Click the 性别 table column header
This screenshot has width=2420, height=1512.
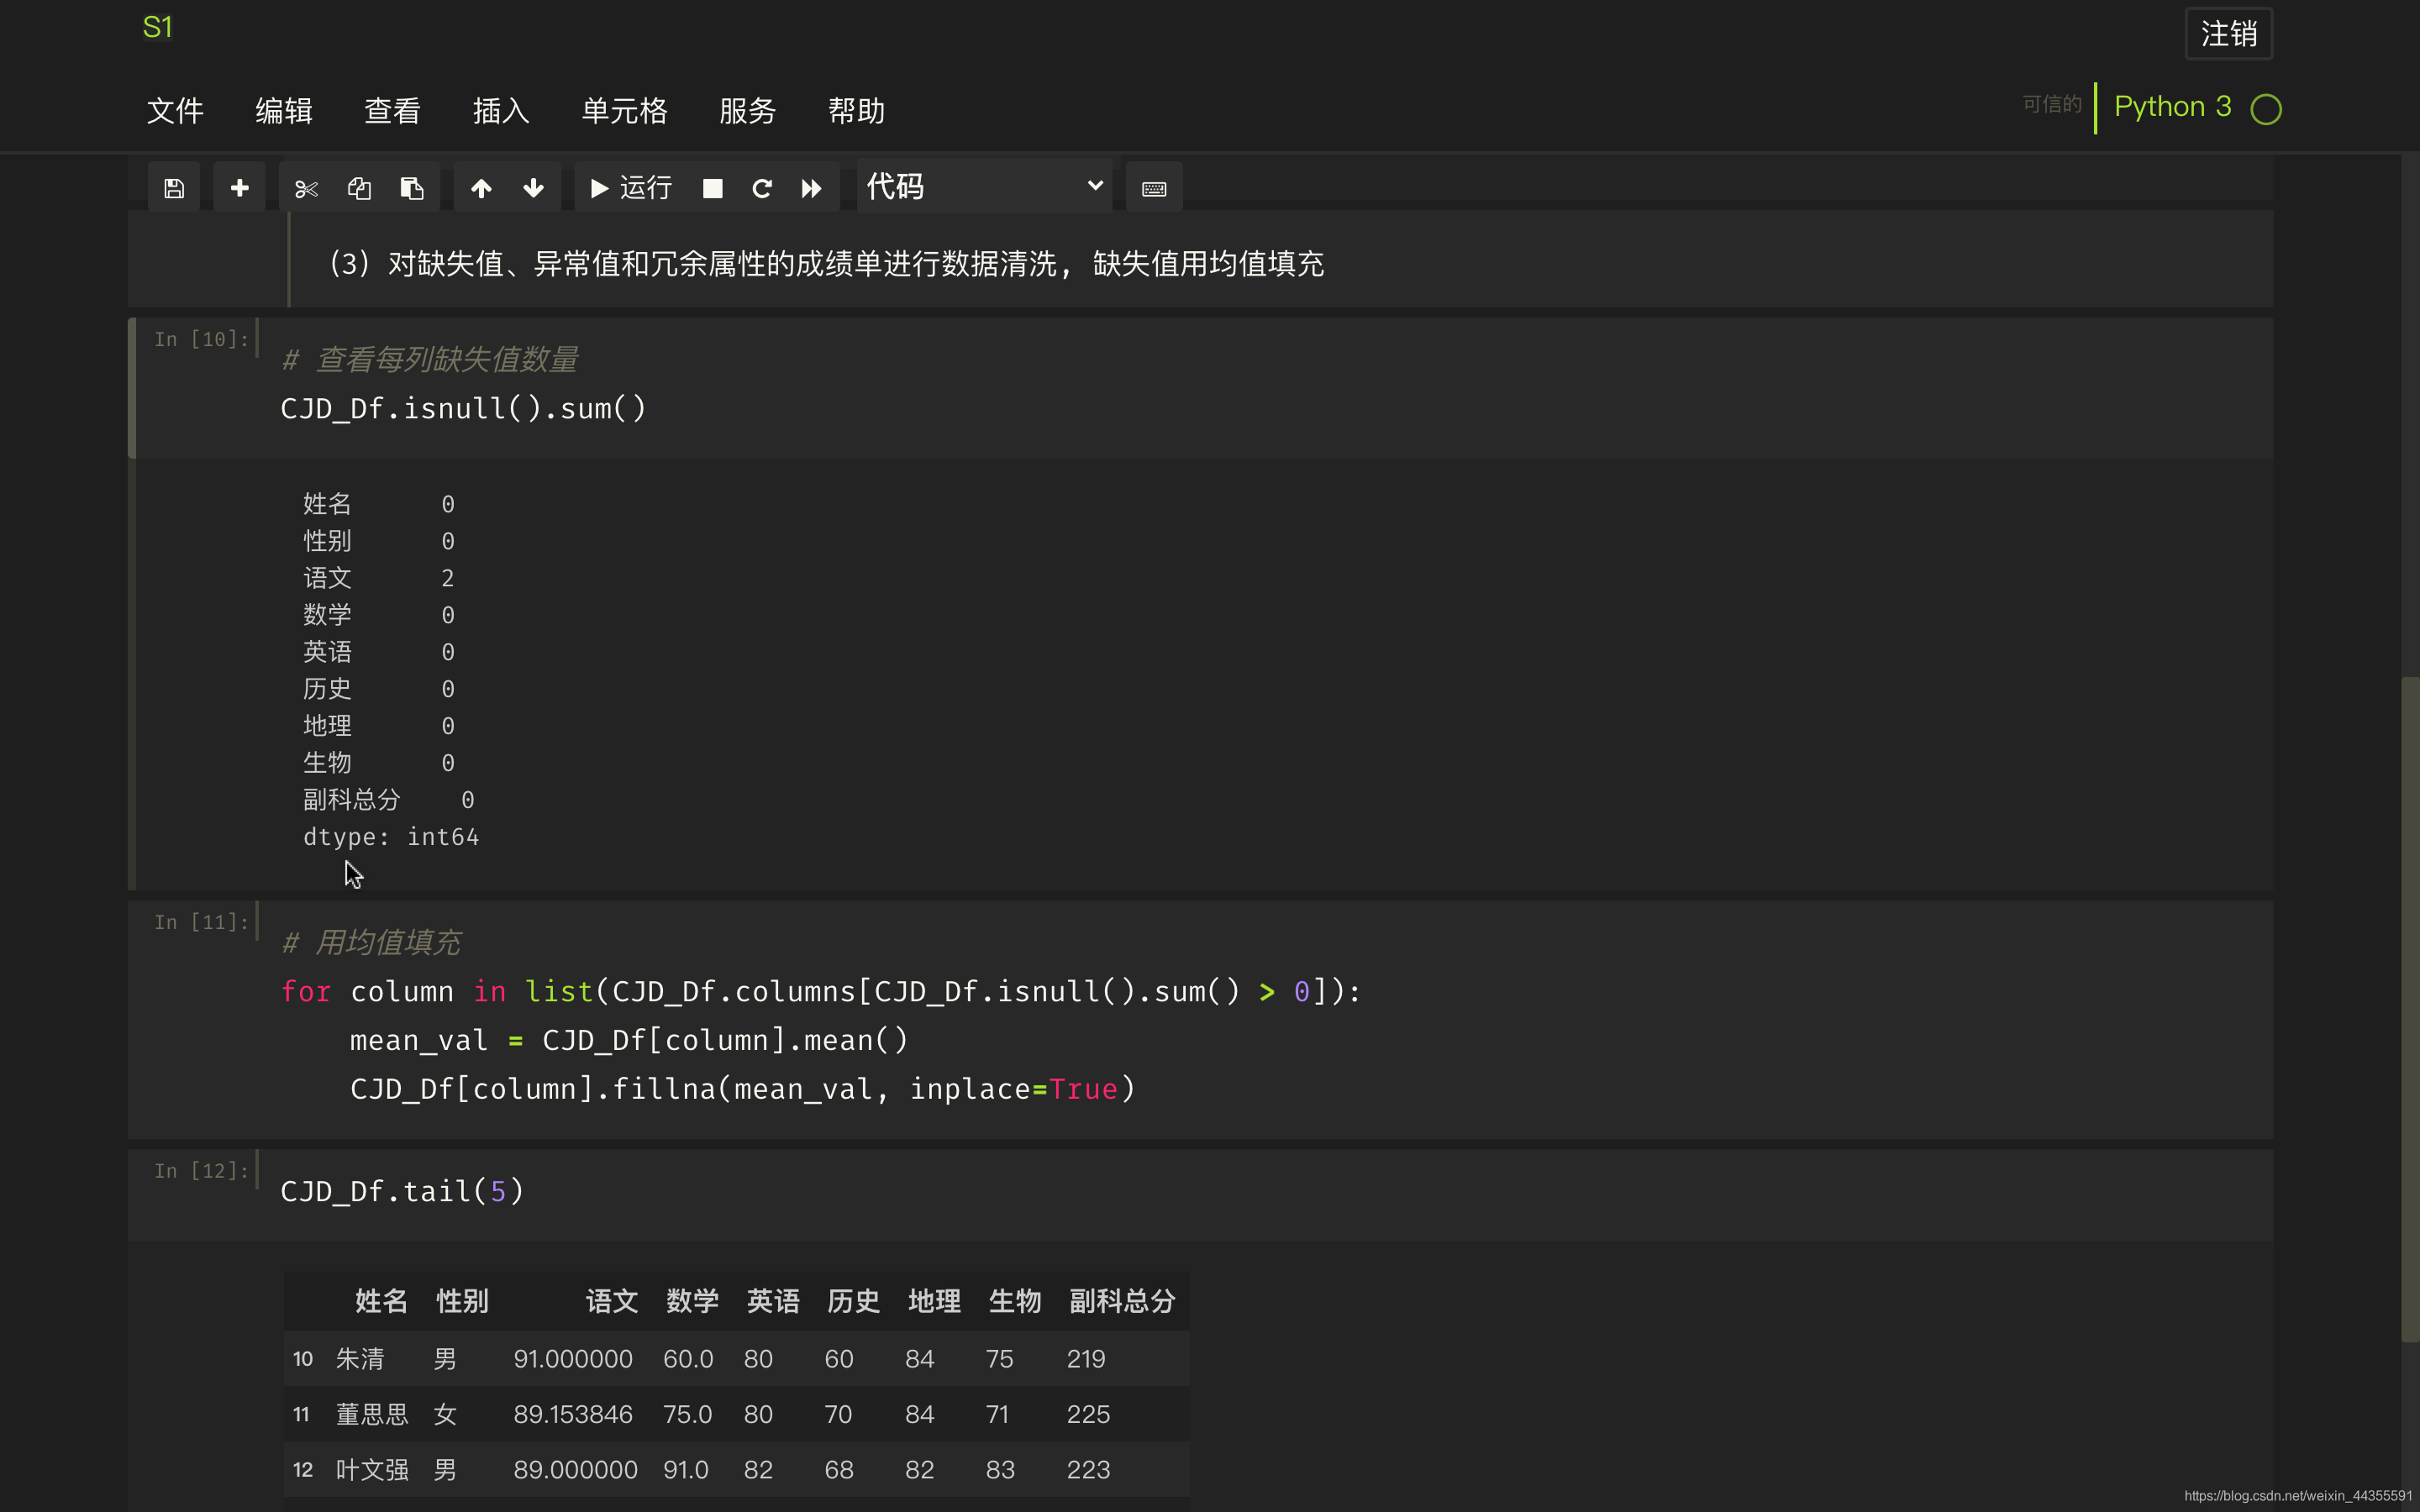(x=462, y=1301)
